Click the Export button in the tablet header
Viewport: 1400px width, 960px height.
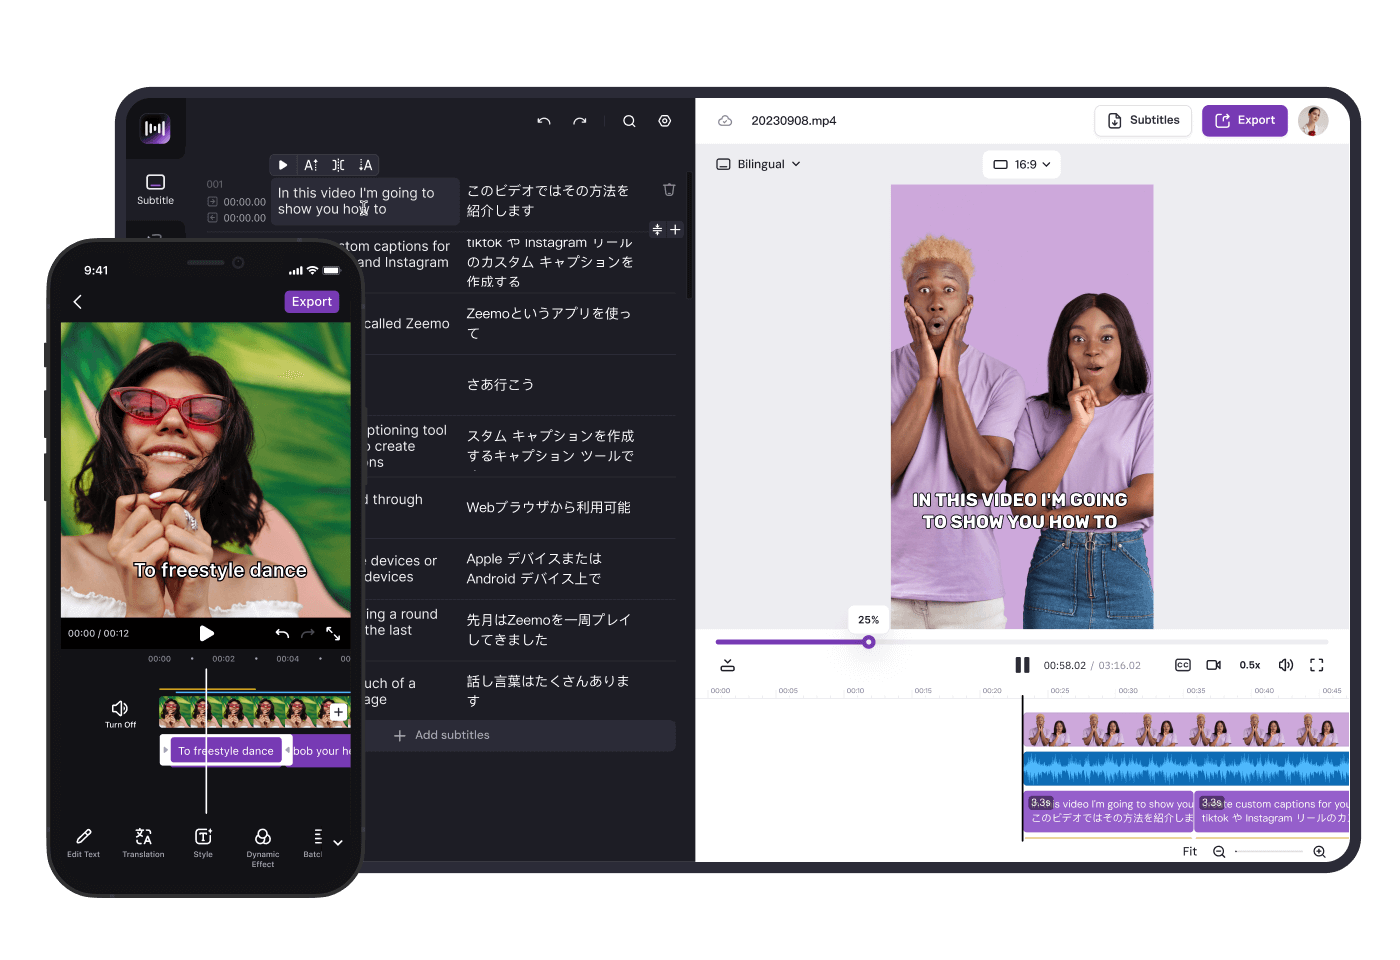click(1245, 120)
